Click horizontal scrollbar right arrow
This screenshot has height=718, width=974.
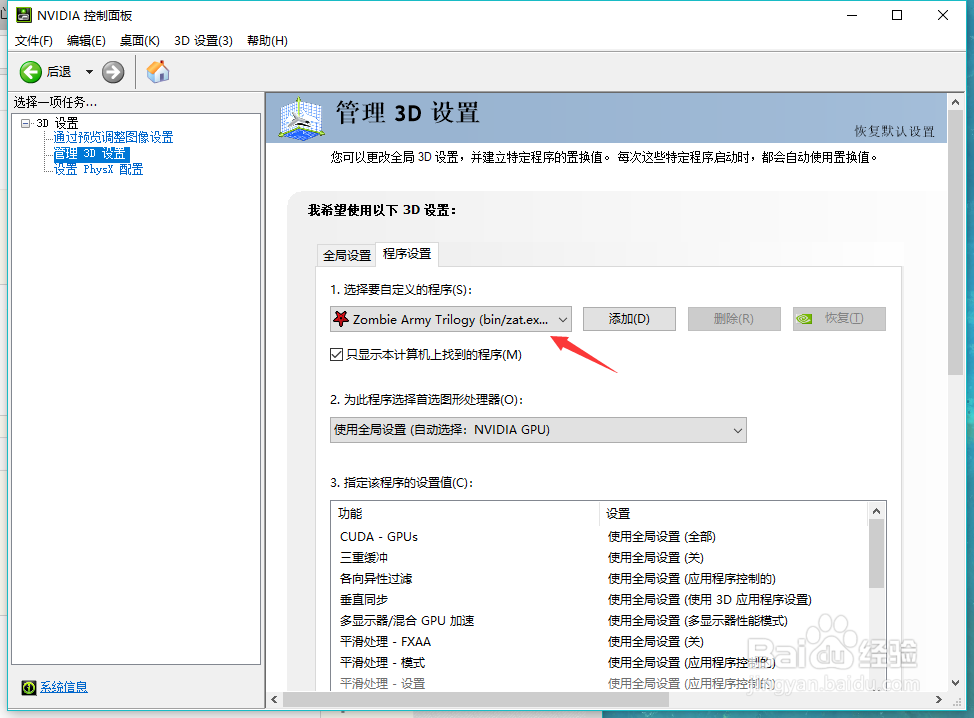939,699
